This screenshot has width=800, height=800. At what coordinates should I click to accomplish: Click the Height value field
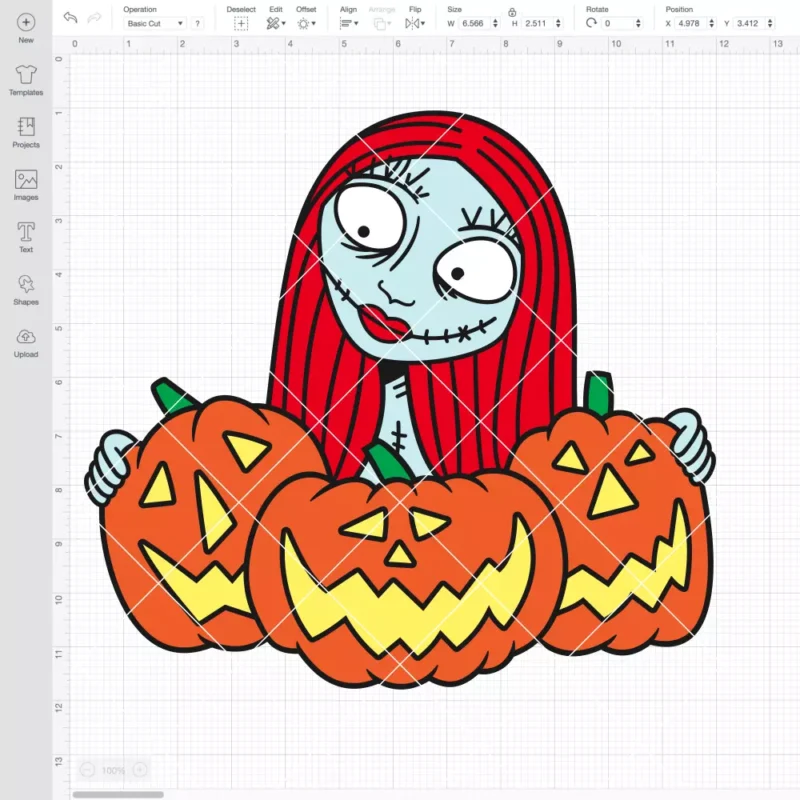[537, 23]
